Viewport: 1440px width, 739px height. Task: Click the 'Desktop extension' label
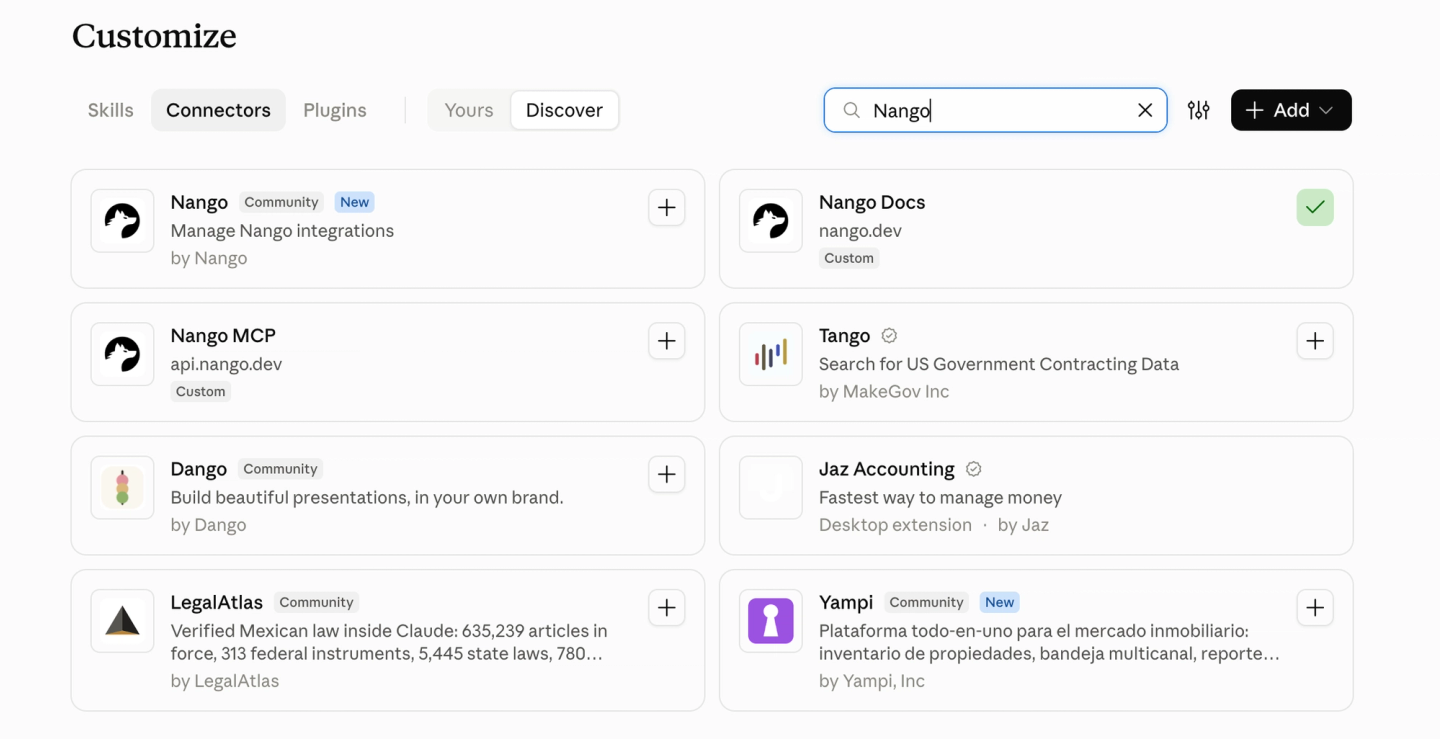tap(895, 525)
